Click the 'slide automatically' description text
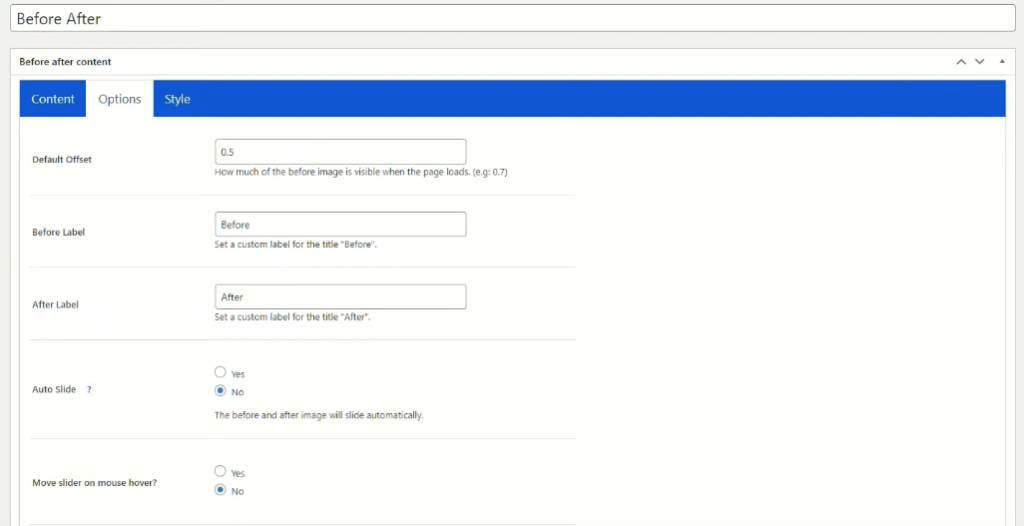Viewport: 1024px width, 526px height. coord(319,415)
